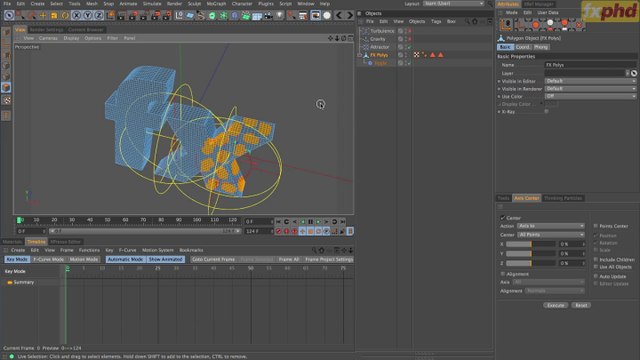Open the light objects icon in toolbar
The width and height of the screenshot is (640, 360).
280,16
